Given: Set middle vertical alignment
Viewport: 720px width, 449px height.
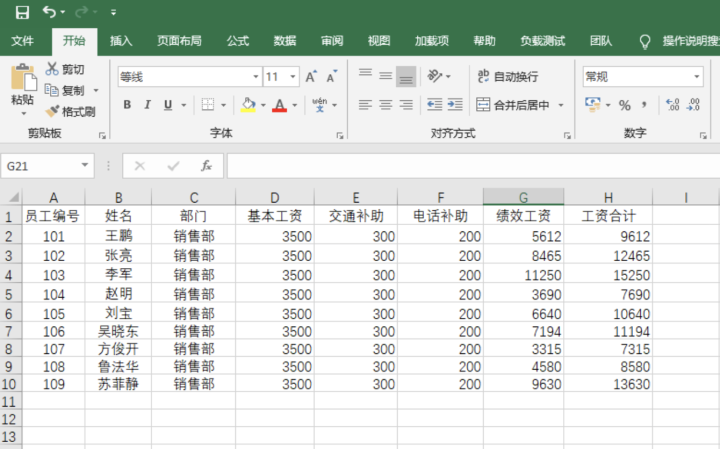Looking at the screenshot, I should (x=386, y=76).
